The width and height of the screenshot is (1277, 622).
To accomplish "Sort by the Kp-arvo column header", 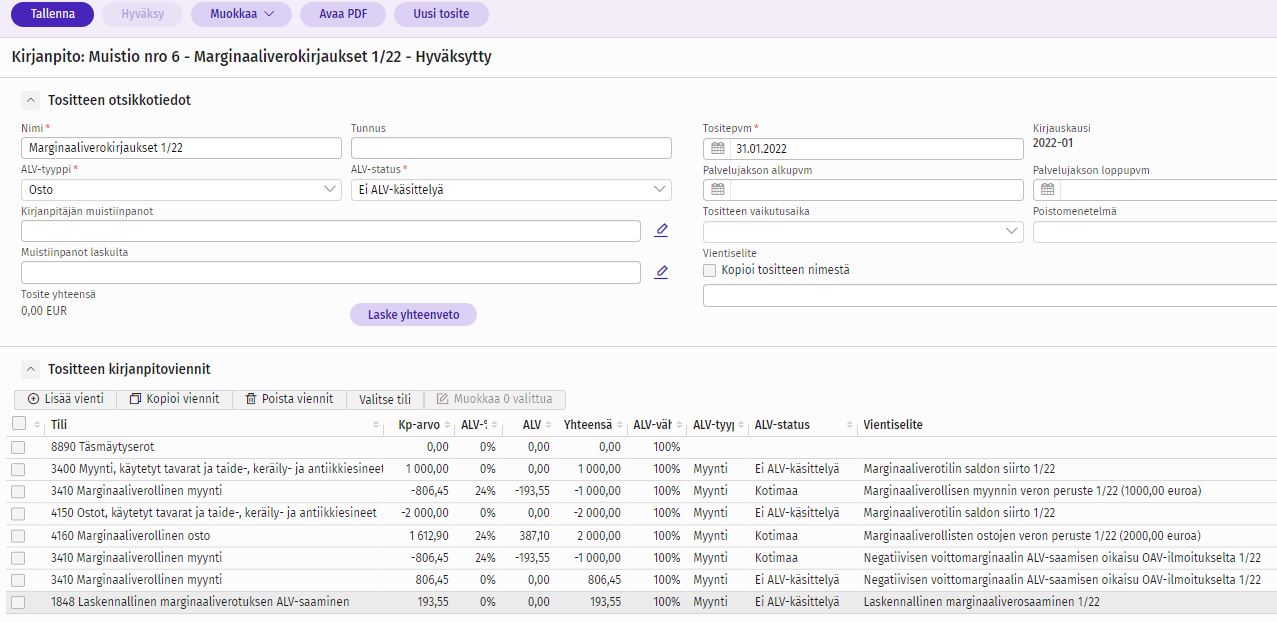I will coord(419,425).
